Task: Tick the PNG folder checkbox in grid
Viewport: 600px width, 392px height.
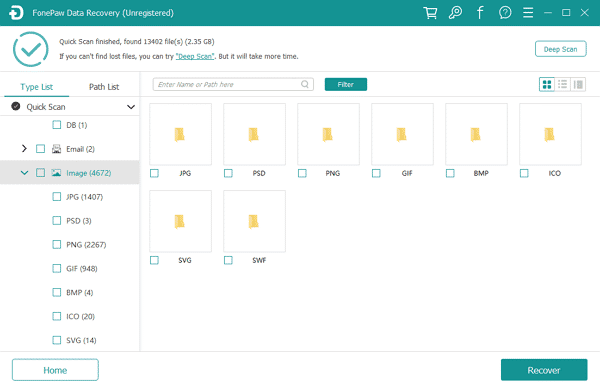Action: tap(302, 173)
